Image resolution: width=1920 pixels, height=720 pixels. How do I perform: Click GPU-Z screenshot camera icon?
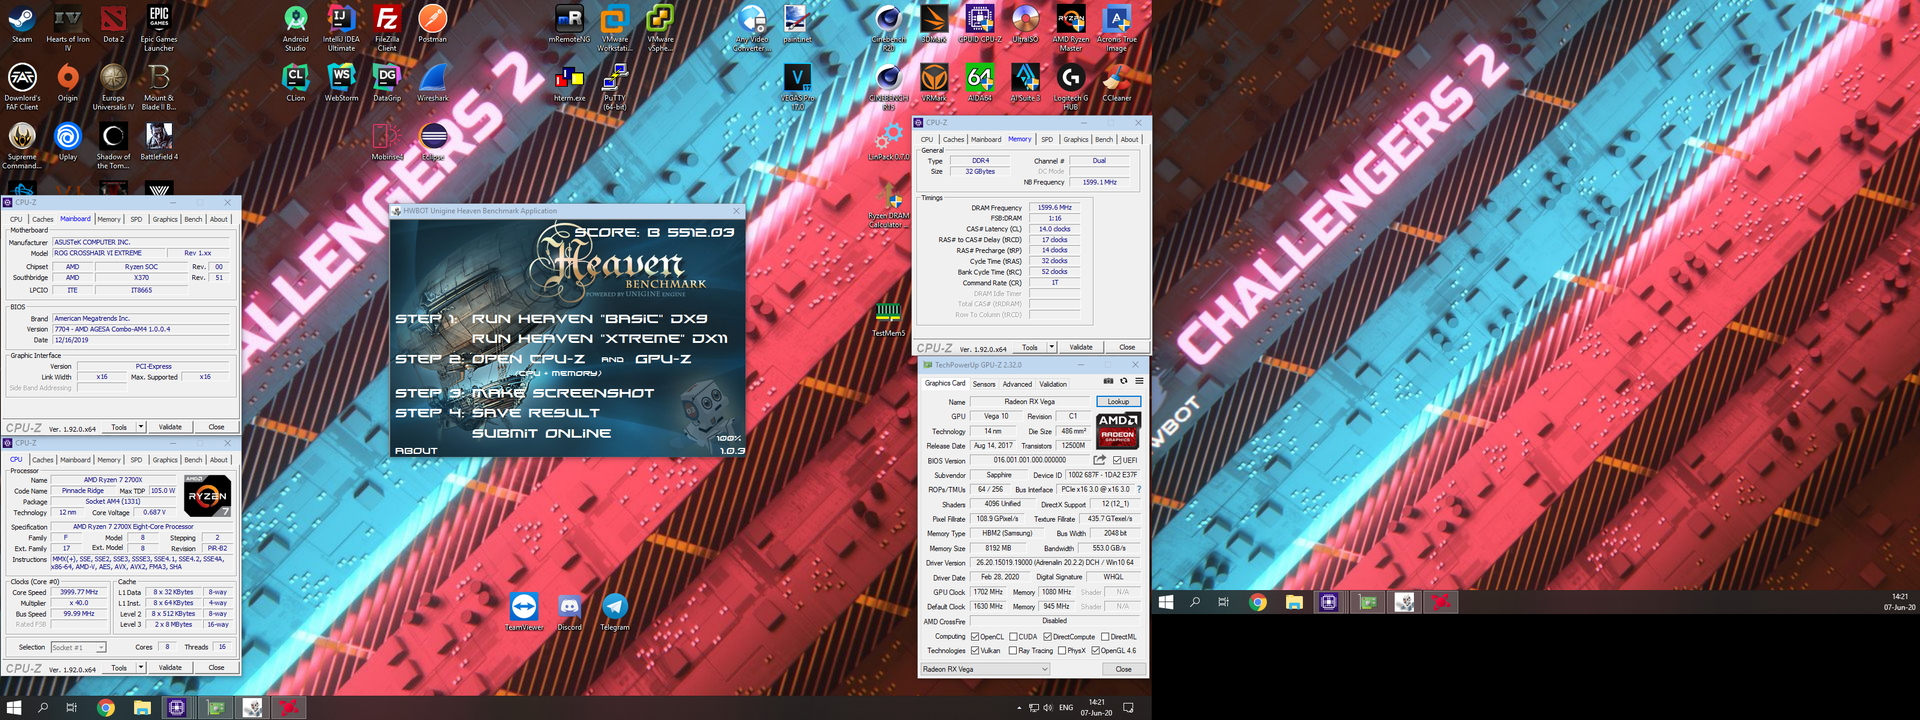coord(1108,381)
